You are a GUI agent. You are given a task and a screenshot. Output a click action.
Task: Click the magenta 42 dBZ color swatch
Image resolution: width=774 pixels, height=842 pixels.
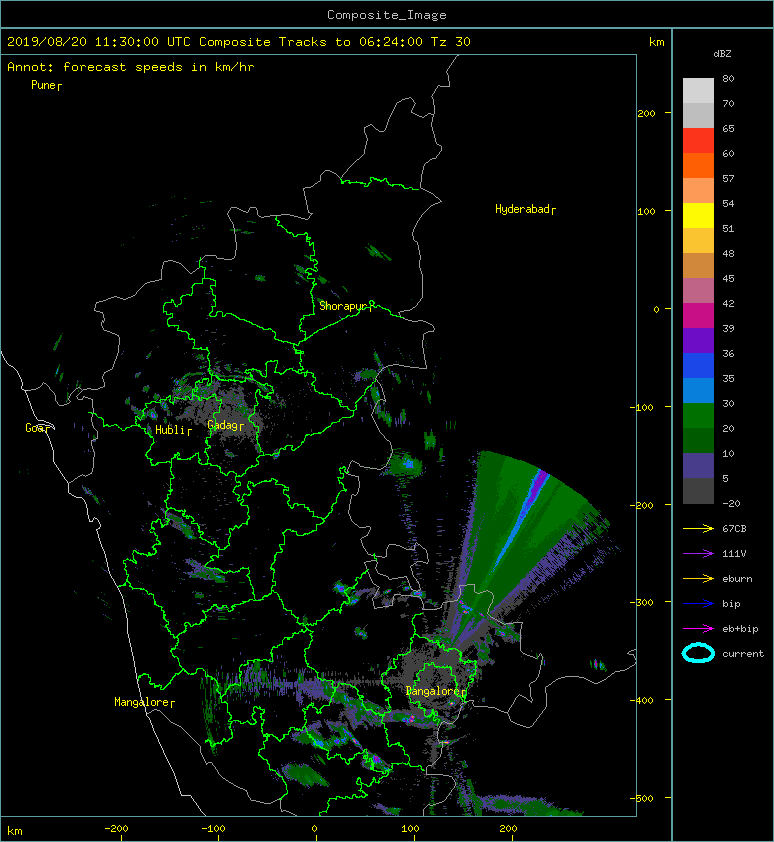pyautogui.click(x=698, y=316)
